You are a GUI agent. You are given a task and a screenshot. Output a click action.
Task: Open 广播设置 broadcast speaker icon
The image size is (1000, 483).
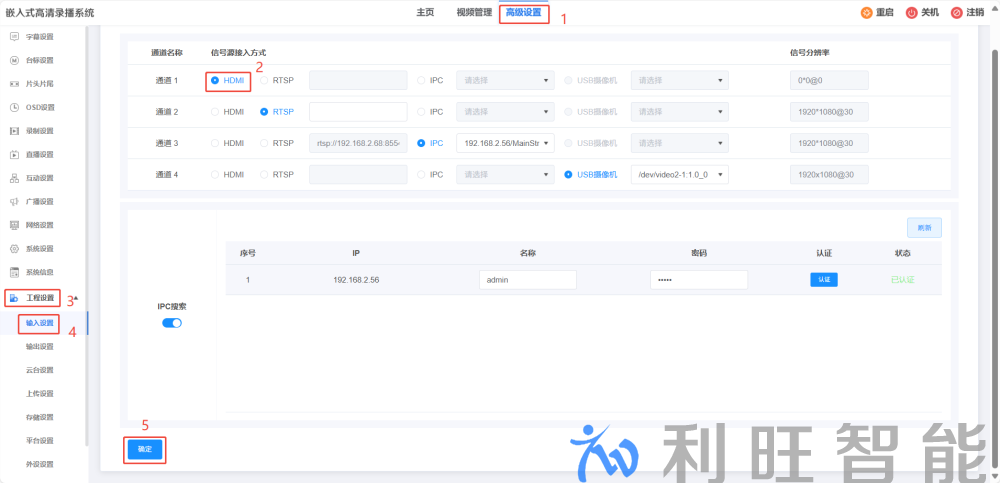(x=14, y=202)
